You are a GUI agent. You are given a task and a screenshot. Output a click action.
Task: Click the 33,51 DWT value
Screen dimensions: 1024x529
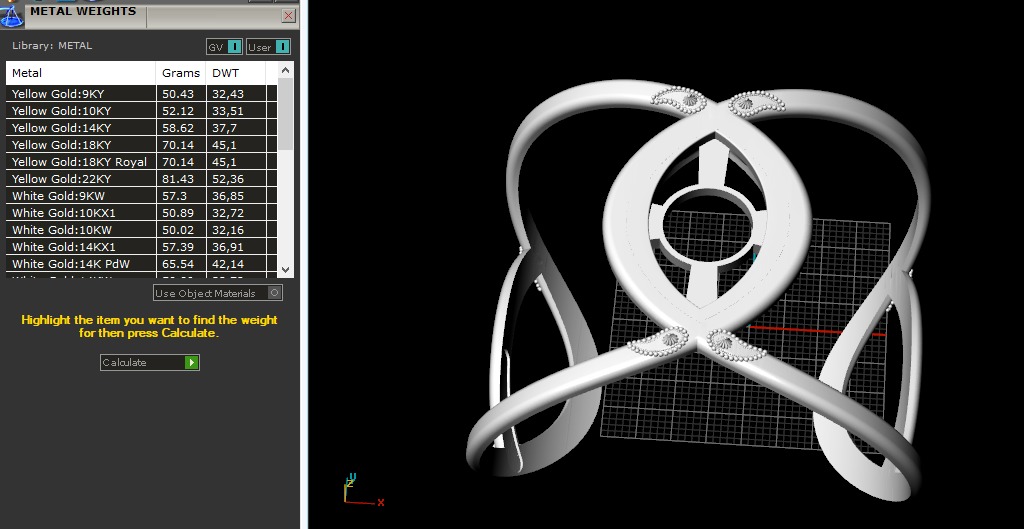[x=227, y=111]
